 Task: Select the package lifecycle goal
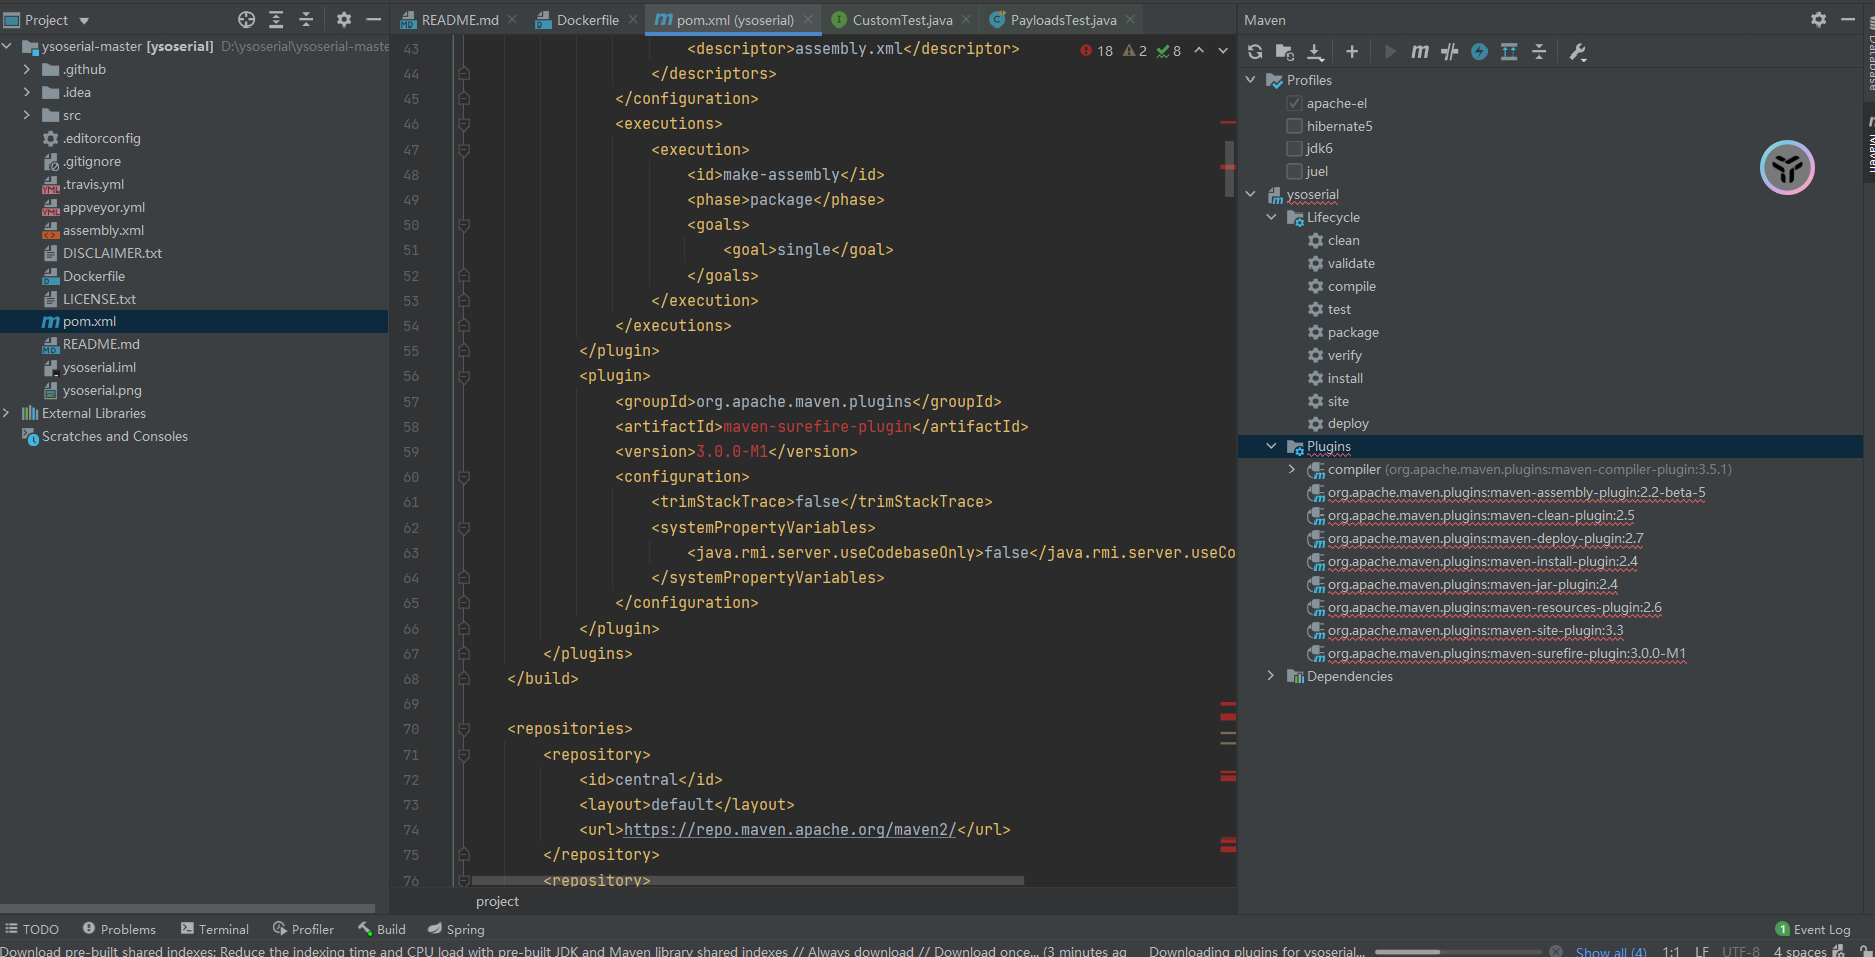pos(1353,332)
